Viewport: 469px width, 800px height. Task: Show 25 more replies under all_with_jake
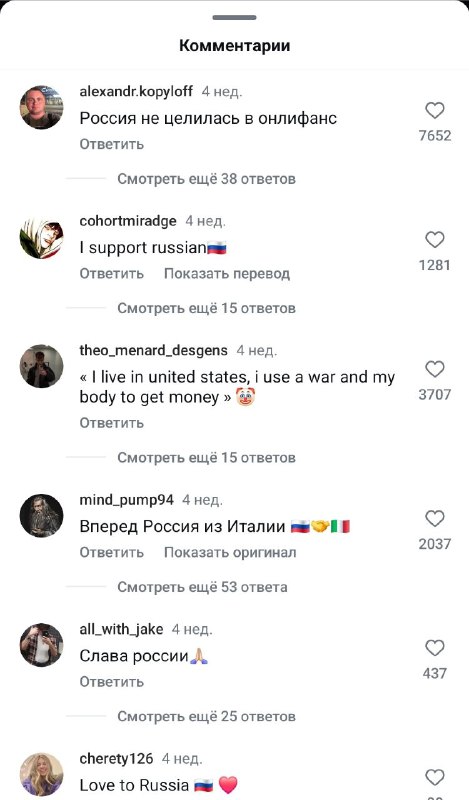[x=206, y=716]
